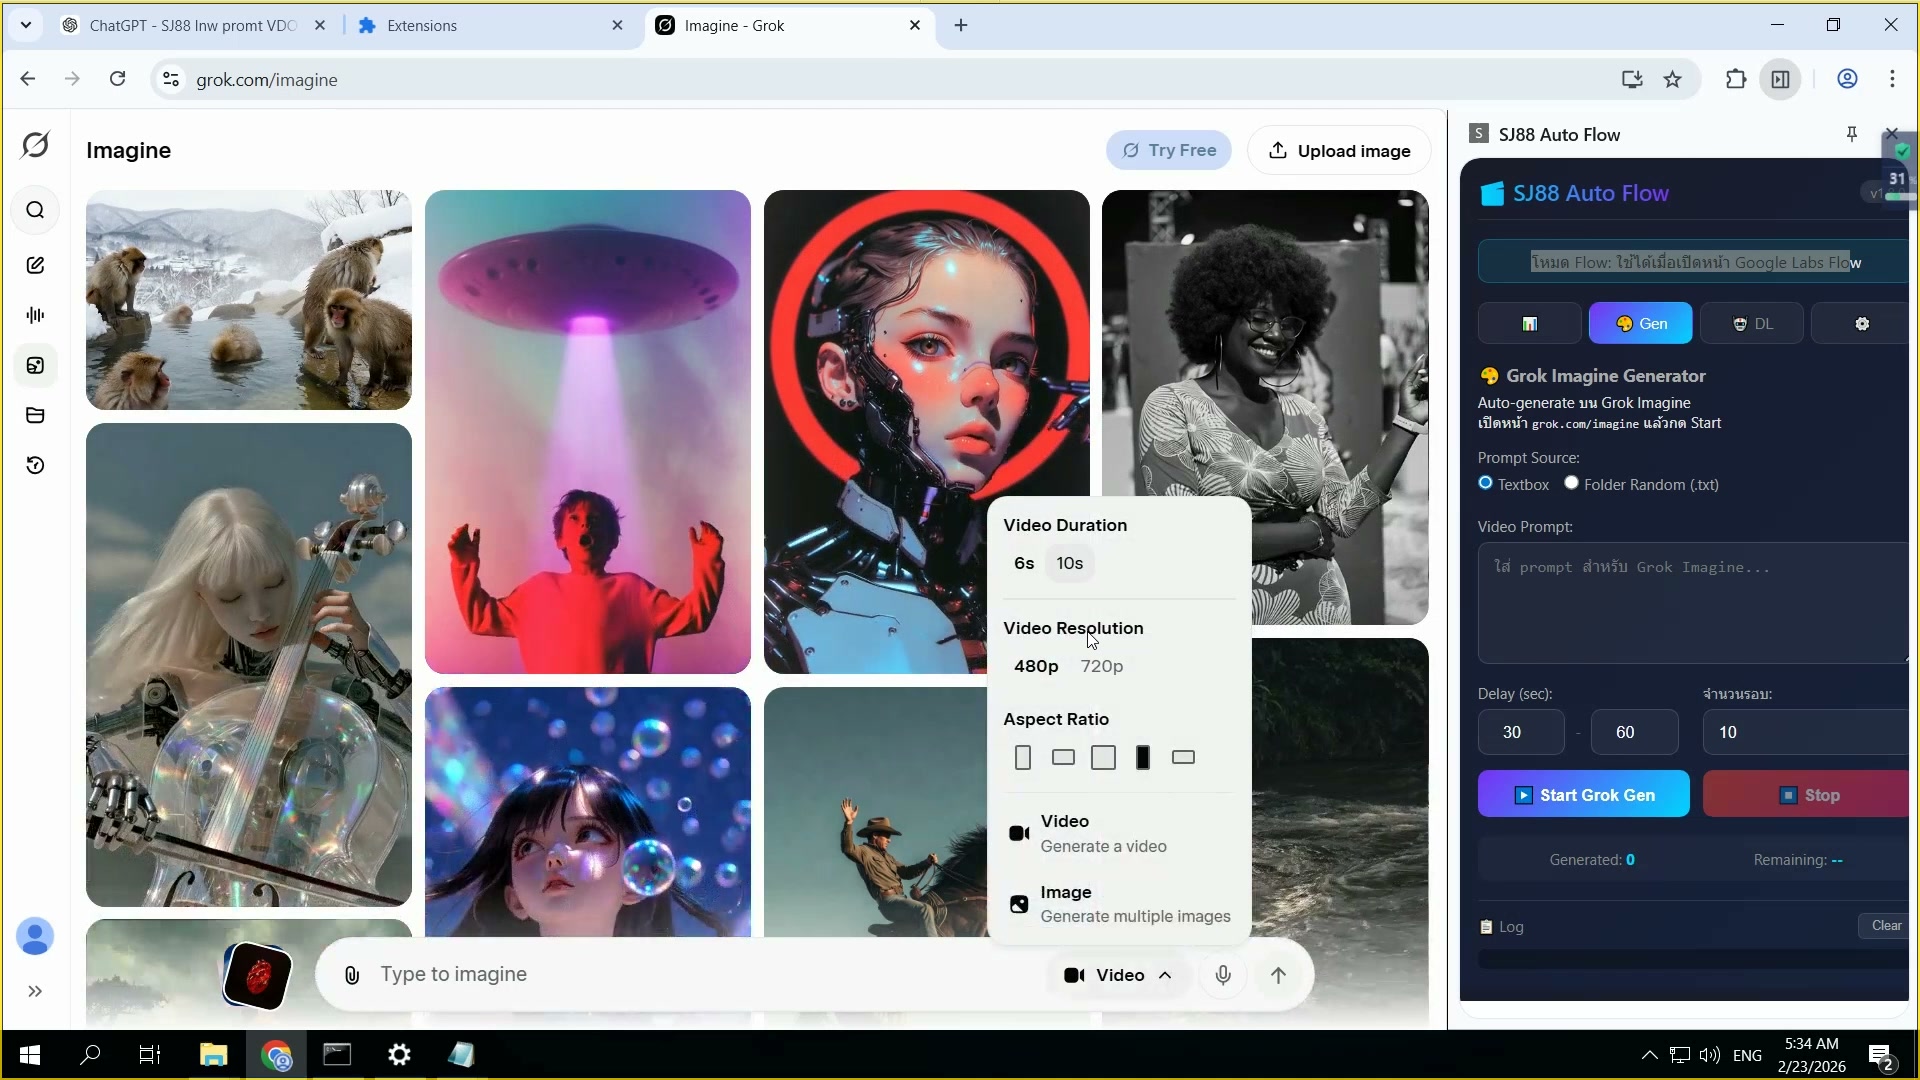This screenshot has width=1920, height=1080.
Task: Switch to the Gen tab
Action: pos(1640,324)
